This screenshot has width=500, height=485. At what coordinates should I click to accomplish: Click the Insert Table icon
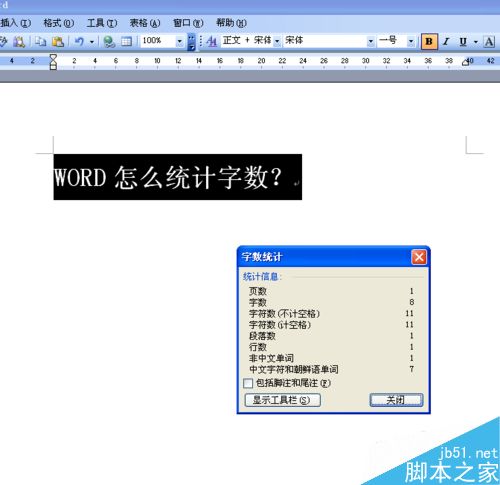click(126, 42)
